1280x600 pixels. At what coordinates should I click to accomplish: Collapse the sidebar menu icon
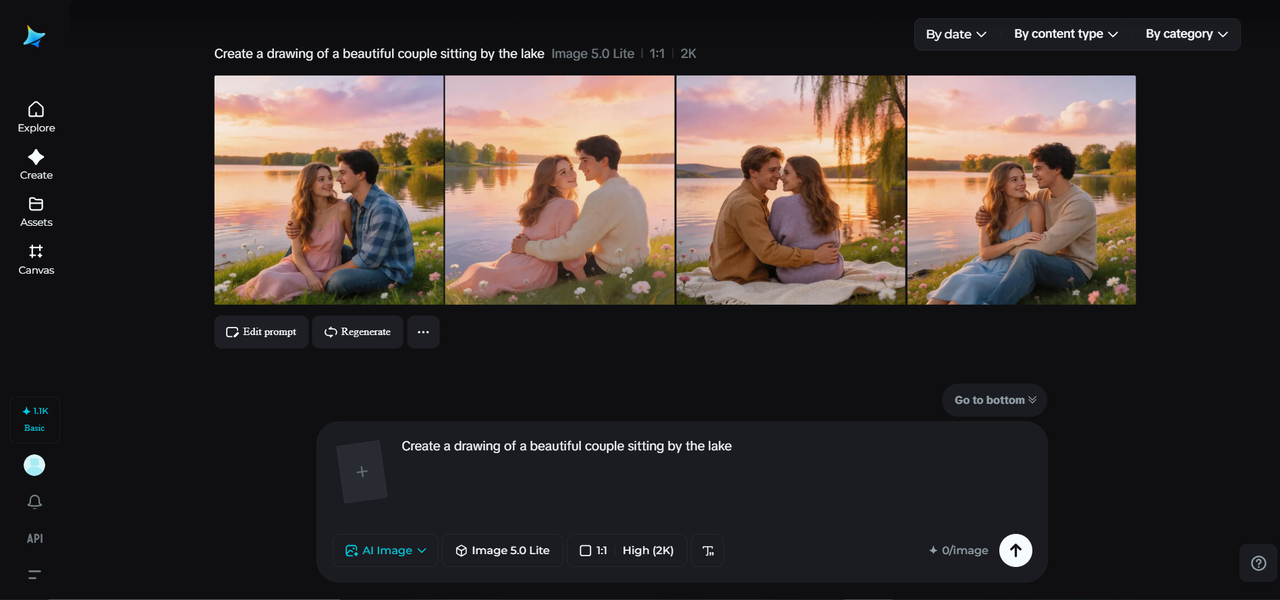pos(35,575)
